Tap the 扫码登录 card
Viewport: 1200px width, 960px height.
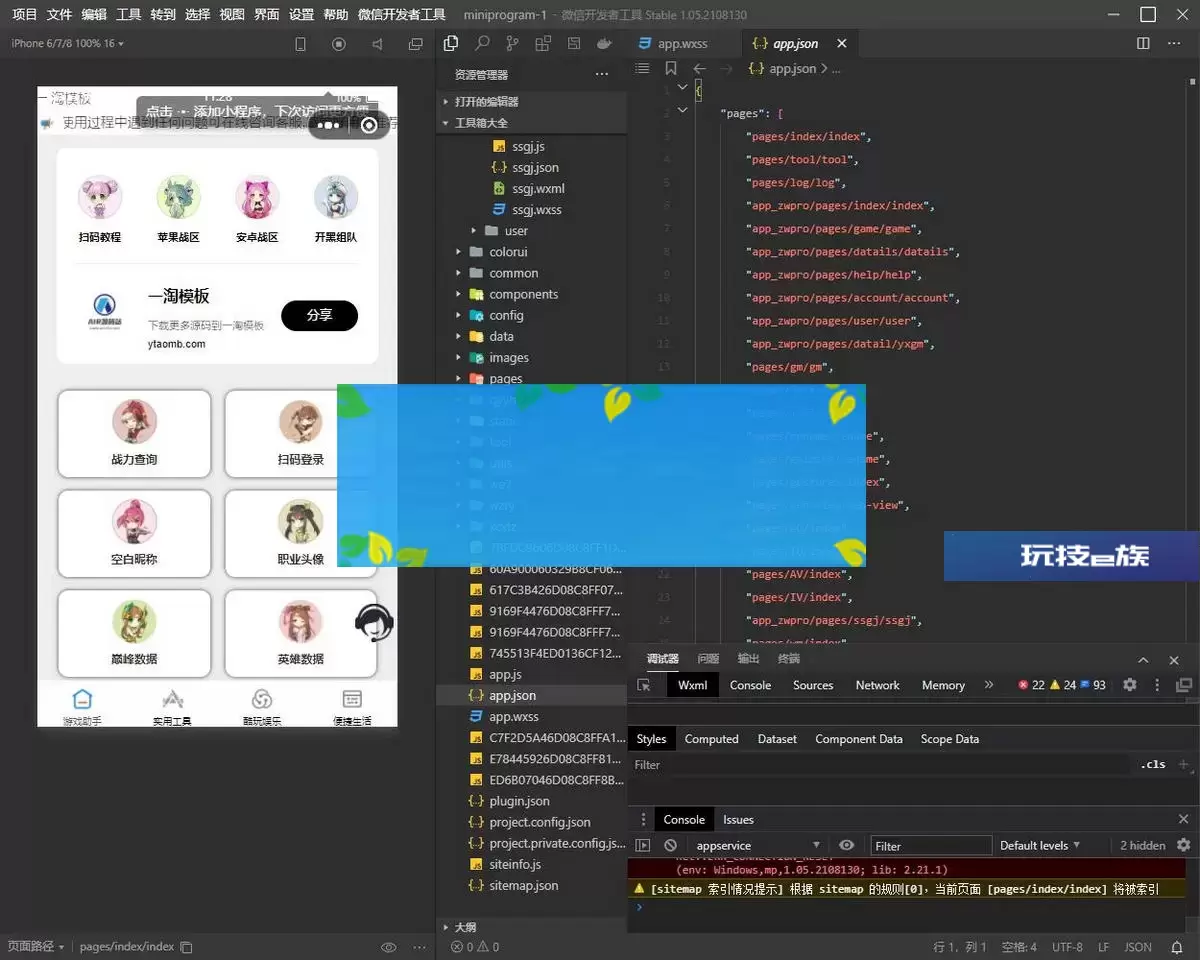pyautogui.click(x=301, y=433)
